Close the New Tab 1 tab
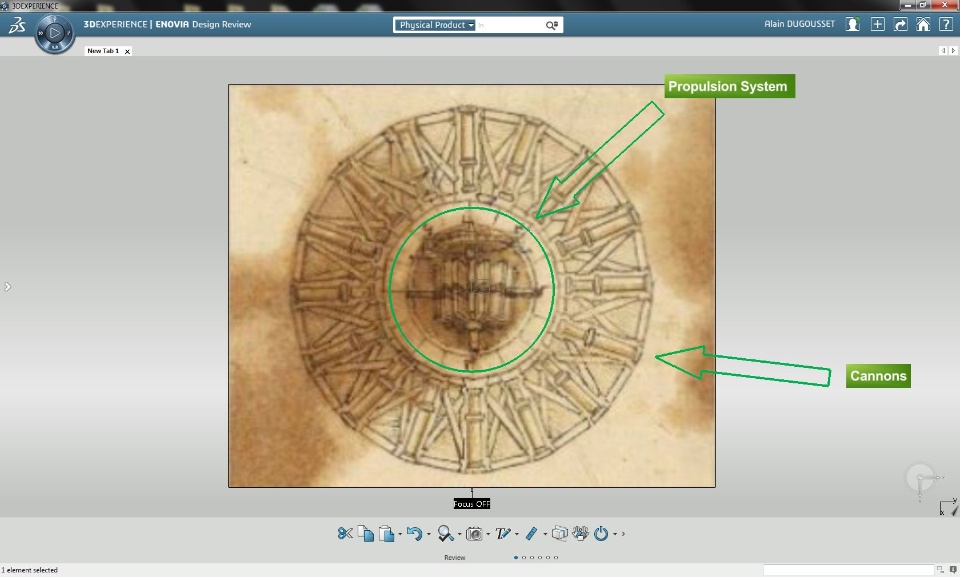960x577 pixels. click(127, 51)
